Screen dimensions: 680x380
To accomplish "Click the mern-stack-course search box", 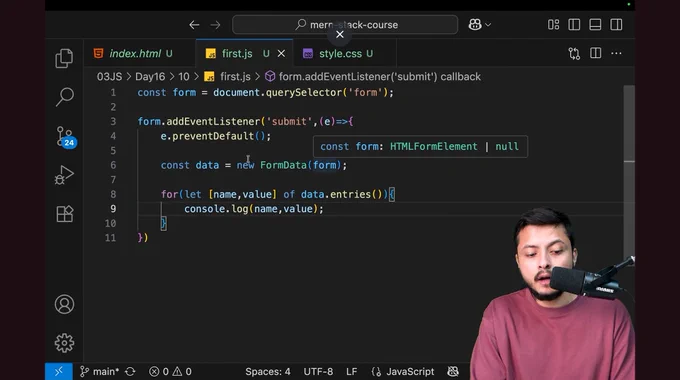I will coord(345,25).
